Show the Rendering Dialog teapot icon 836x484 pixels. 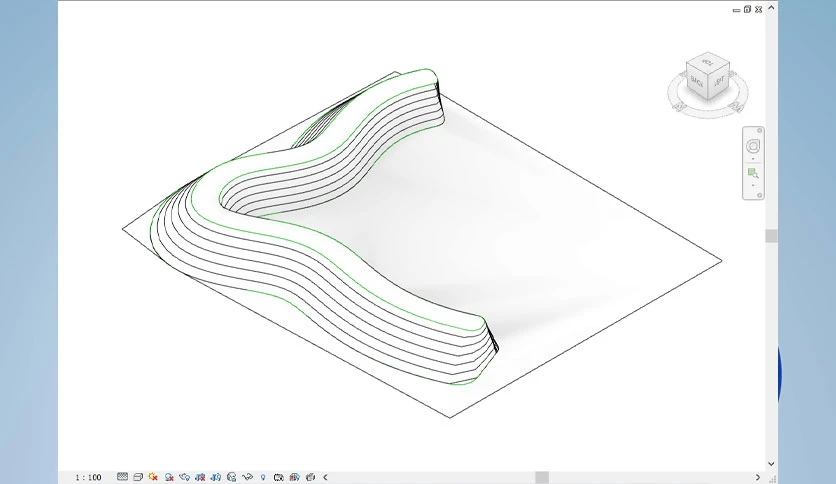(x=184, y=477)
